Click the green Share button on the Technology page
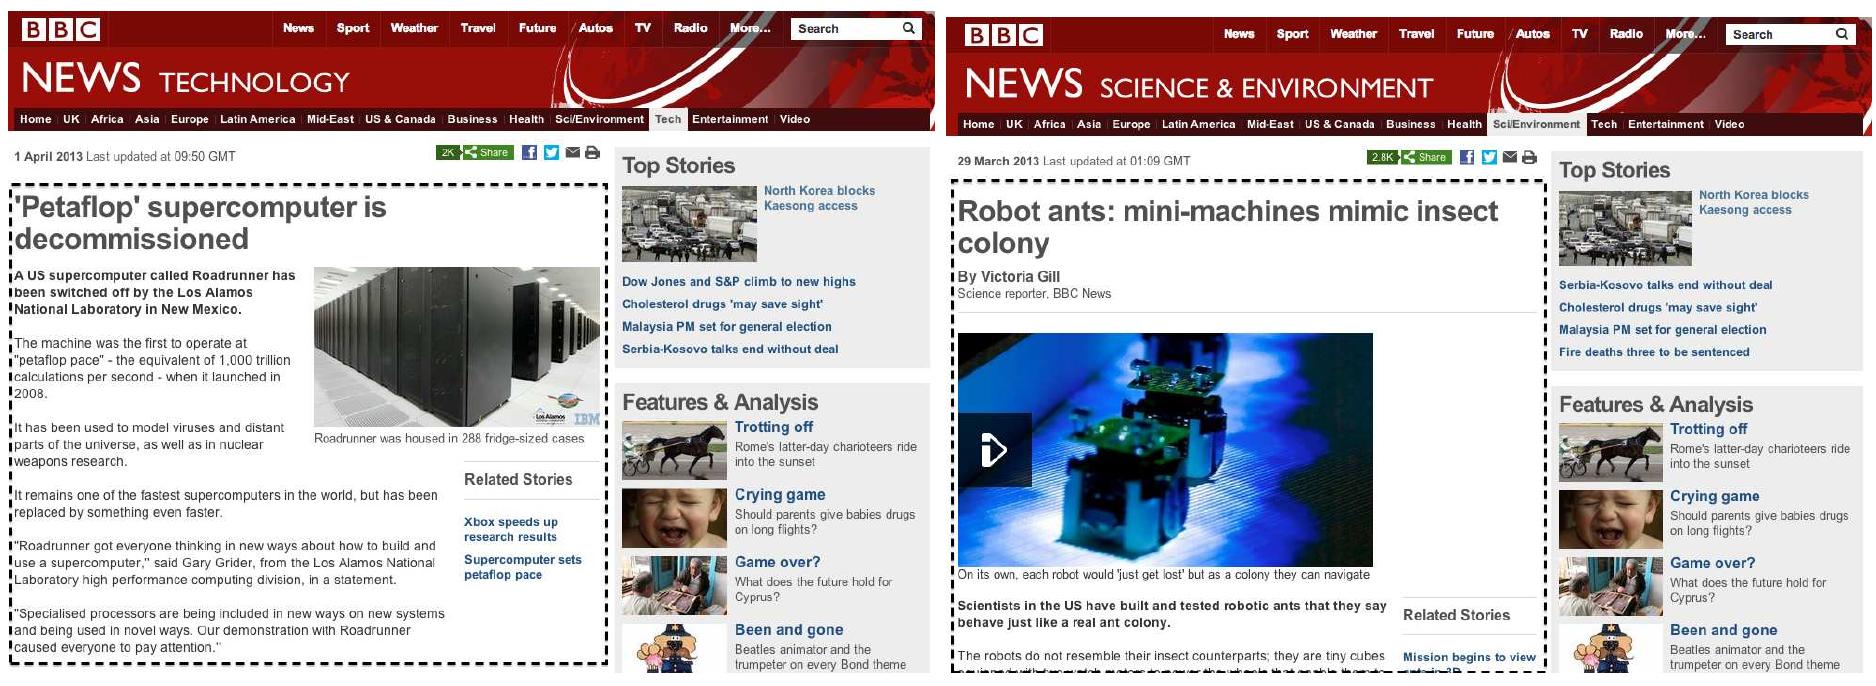This screenshot has height=686, width=1876. 488,153
